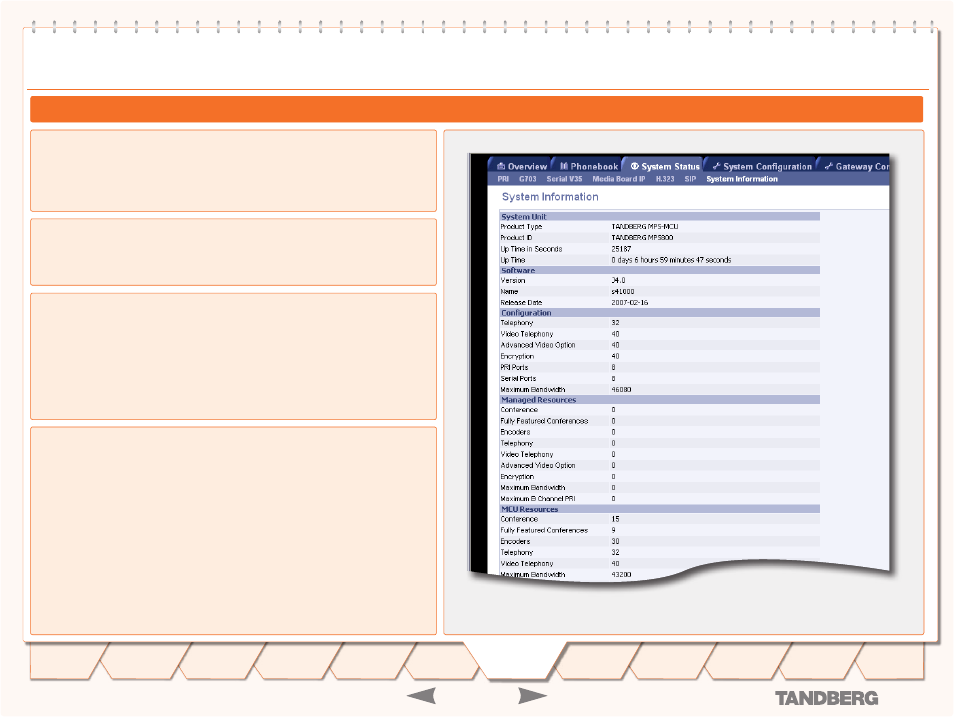Click the PRI Ports row label
Screen dimensions: 954x717
514,368
